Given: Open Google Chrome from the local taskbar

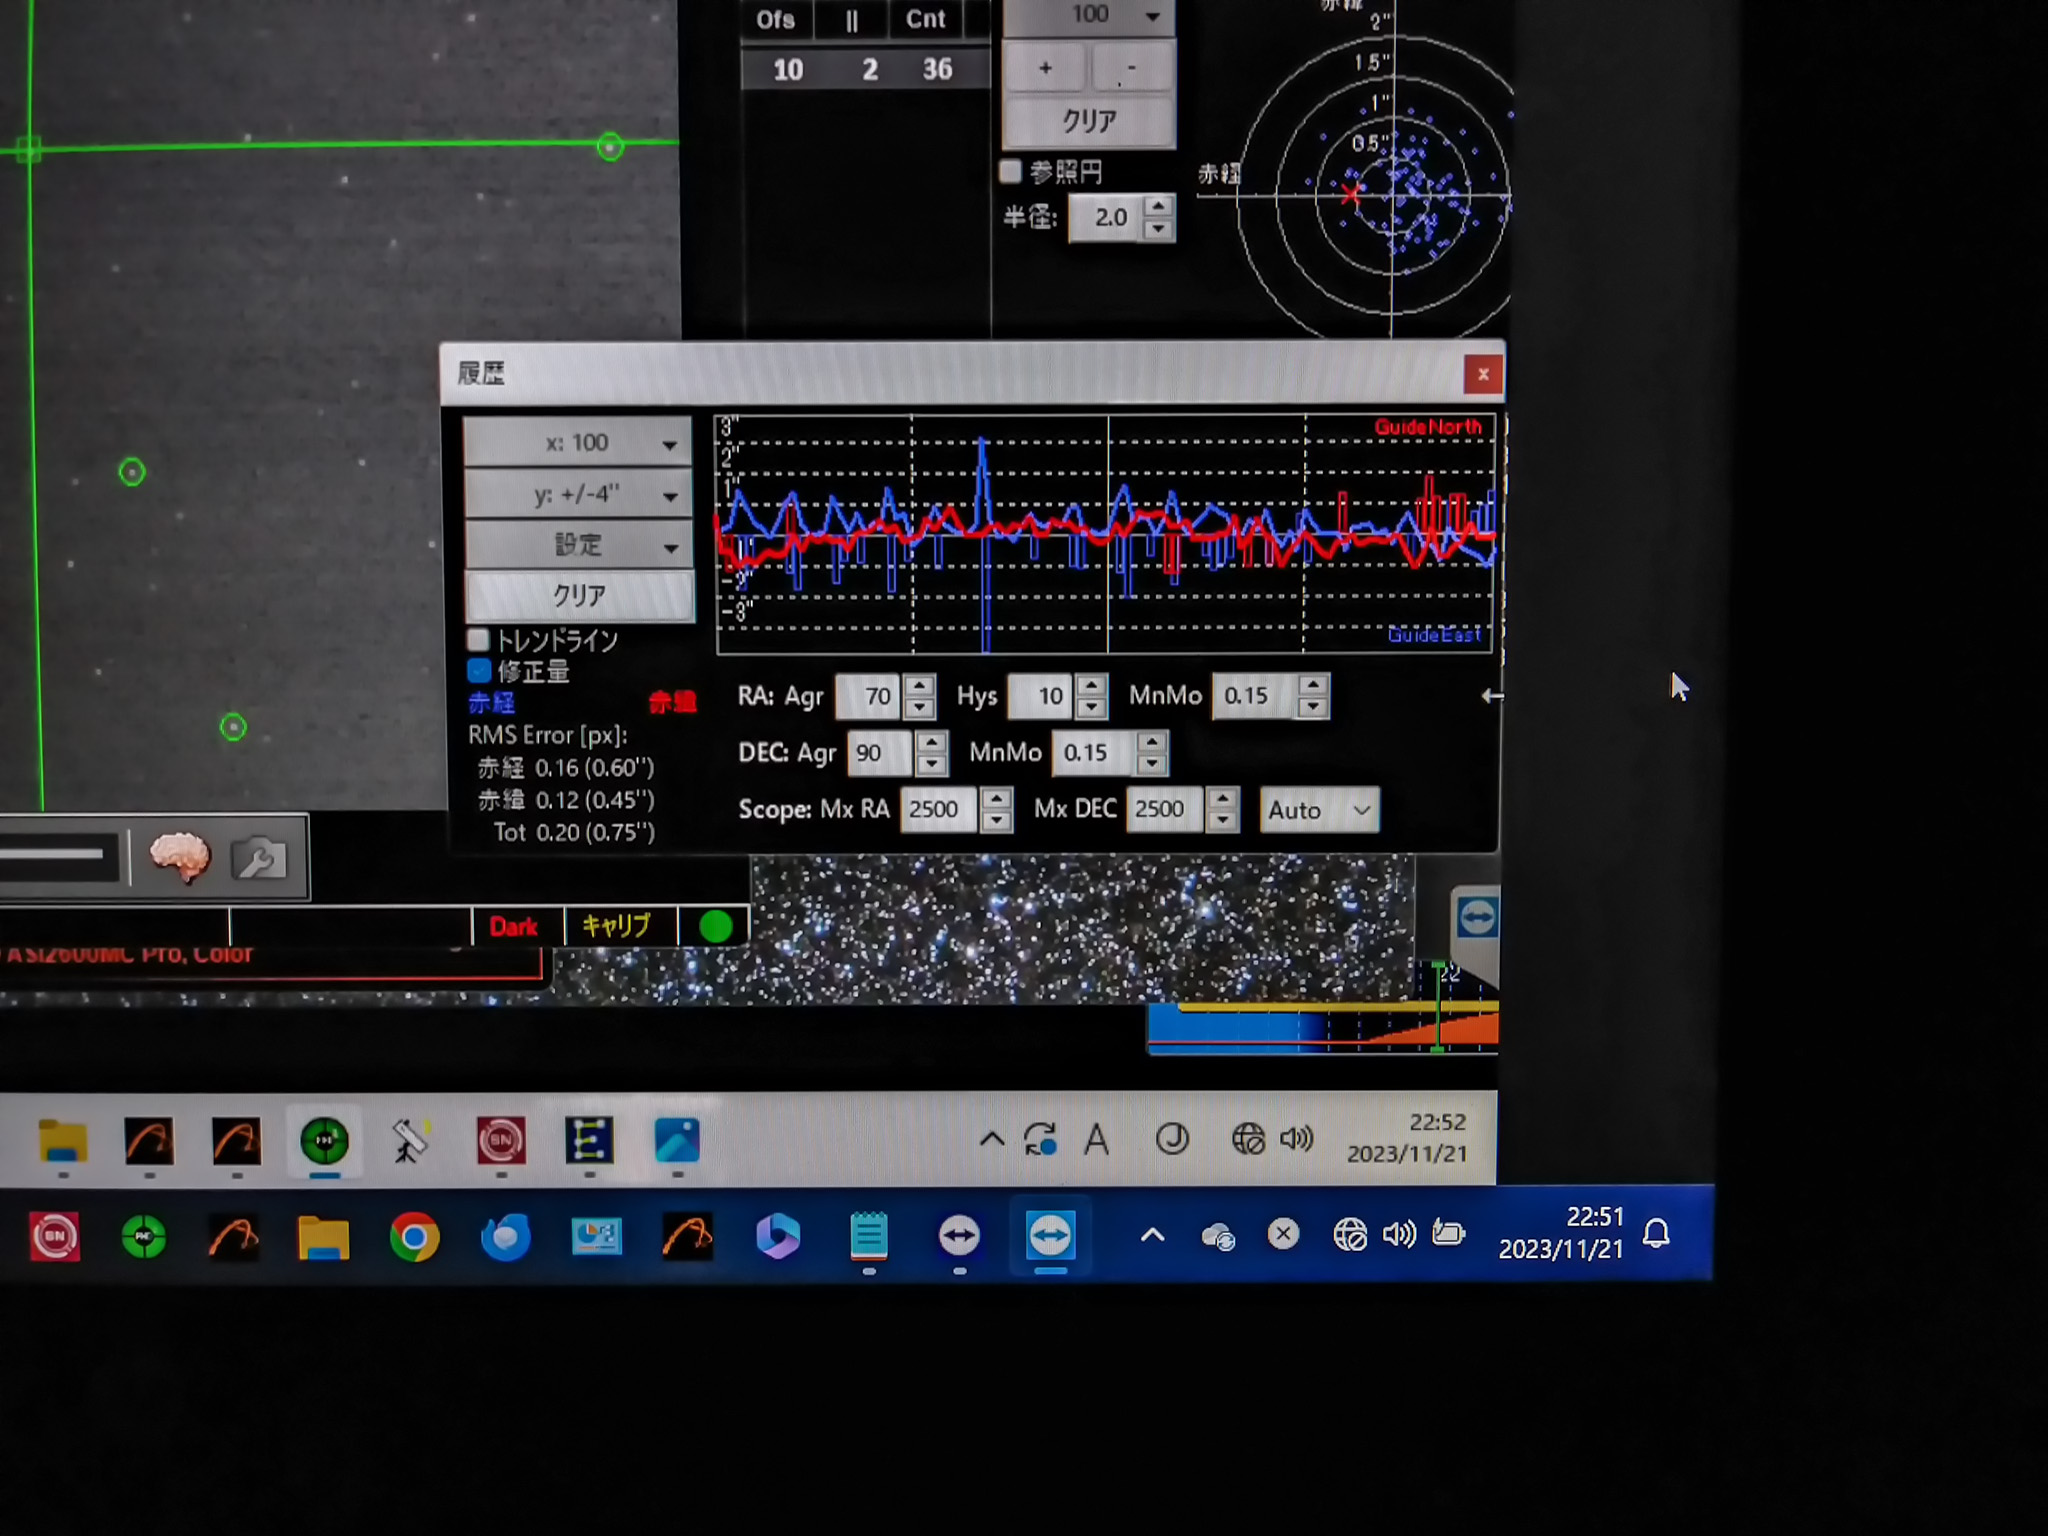Looking at the screenshot, I should (414, 1238).
